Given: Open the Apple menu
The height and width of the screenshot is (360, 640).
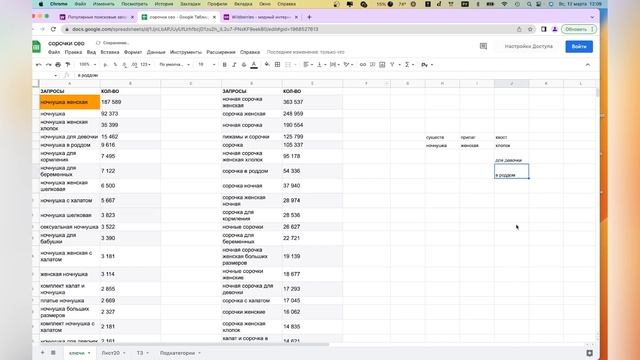Looking at the screenshot, I should 41,4.
